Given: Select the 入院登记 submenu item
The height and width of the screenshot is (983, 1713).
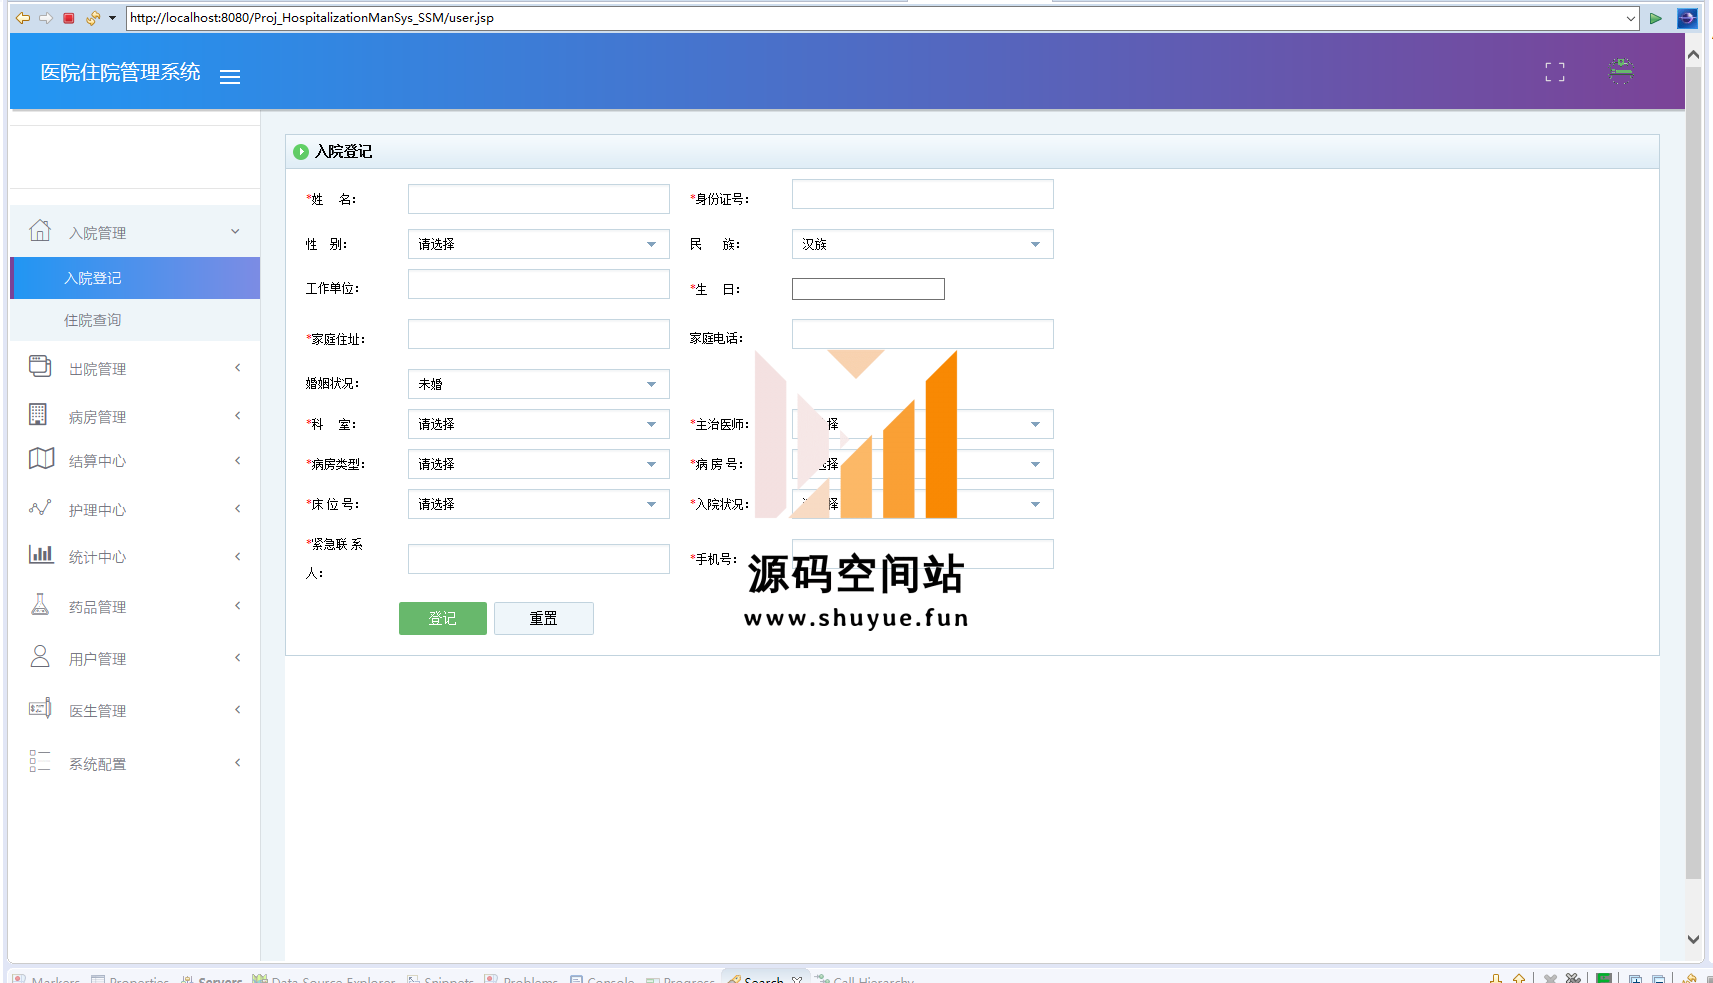Looking at the screenshot, I should [x=135, y=278].
